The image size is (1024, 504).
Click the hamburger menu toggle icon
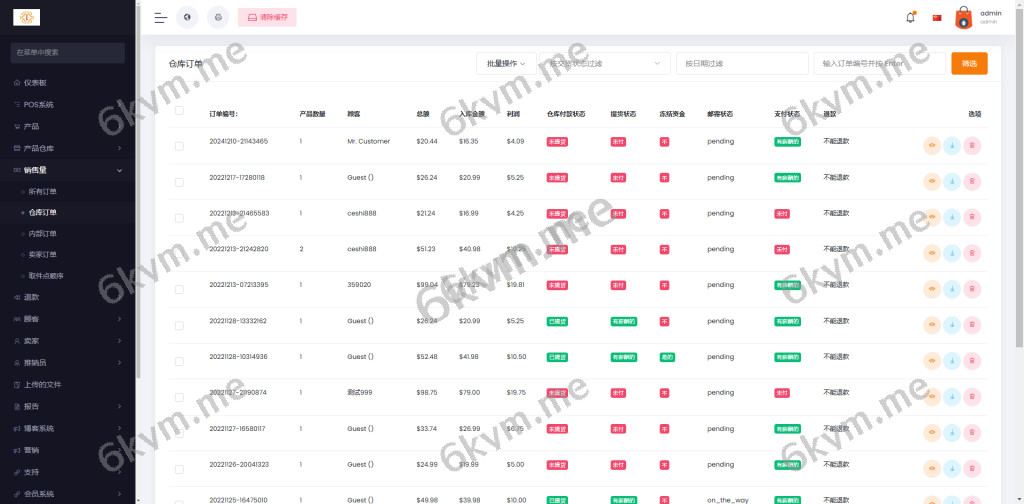tap(161, 17)
